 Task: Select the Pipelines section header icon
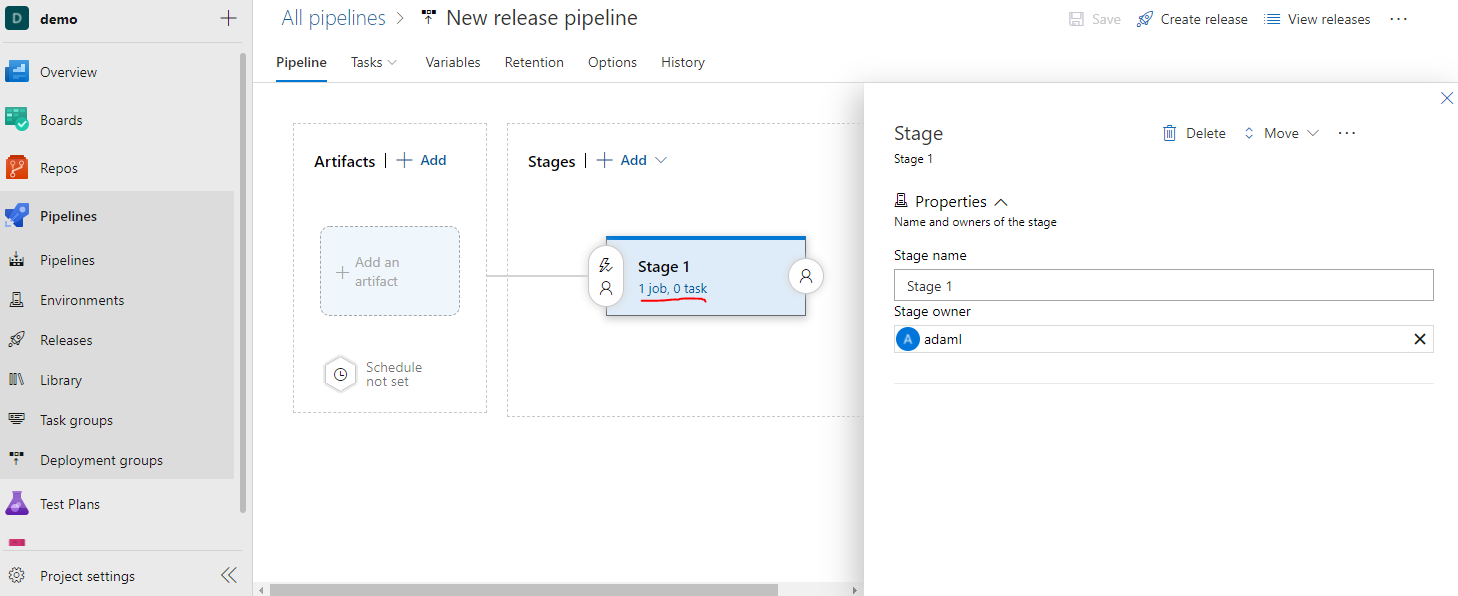coord(17,216)
